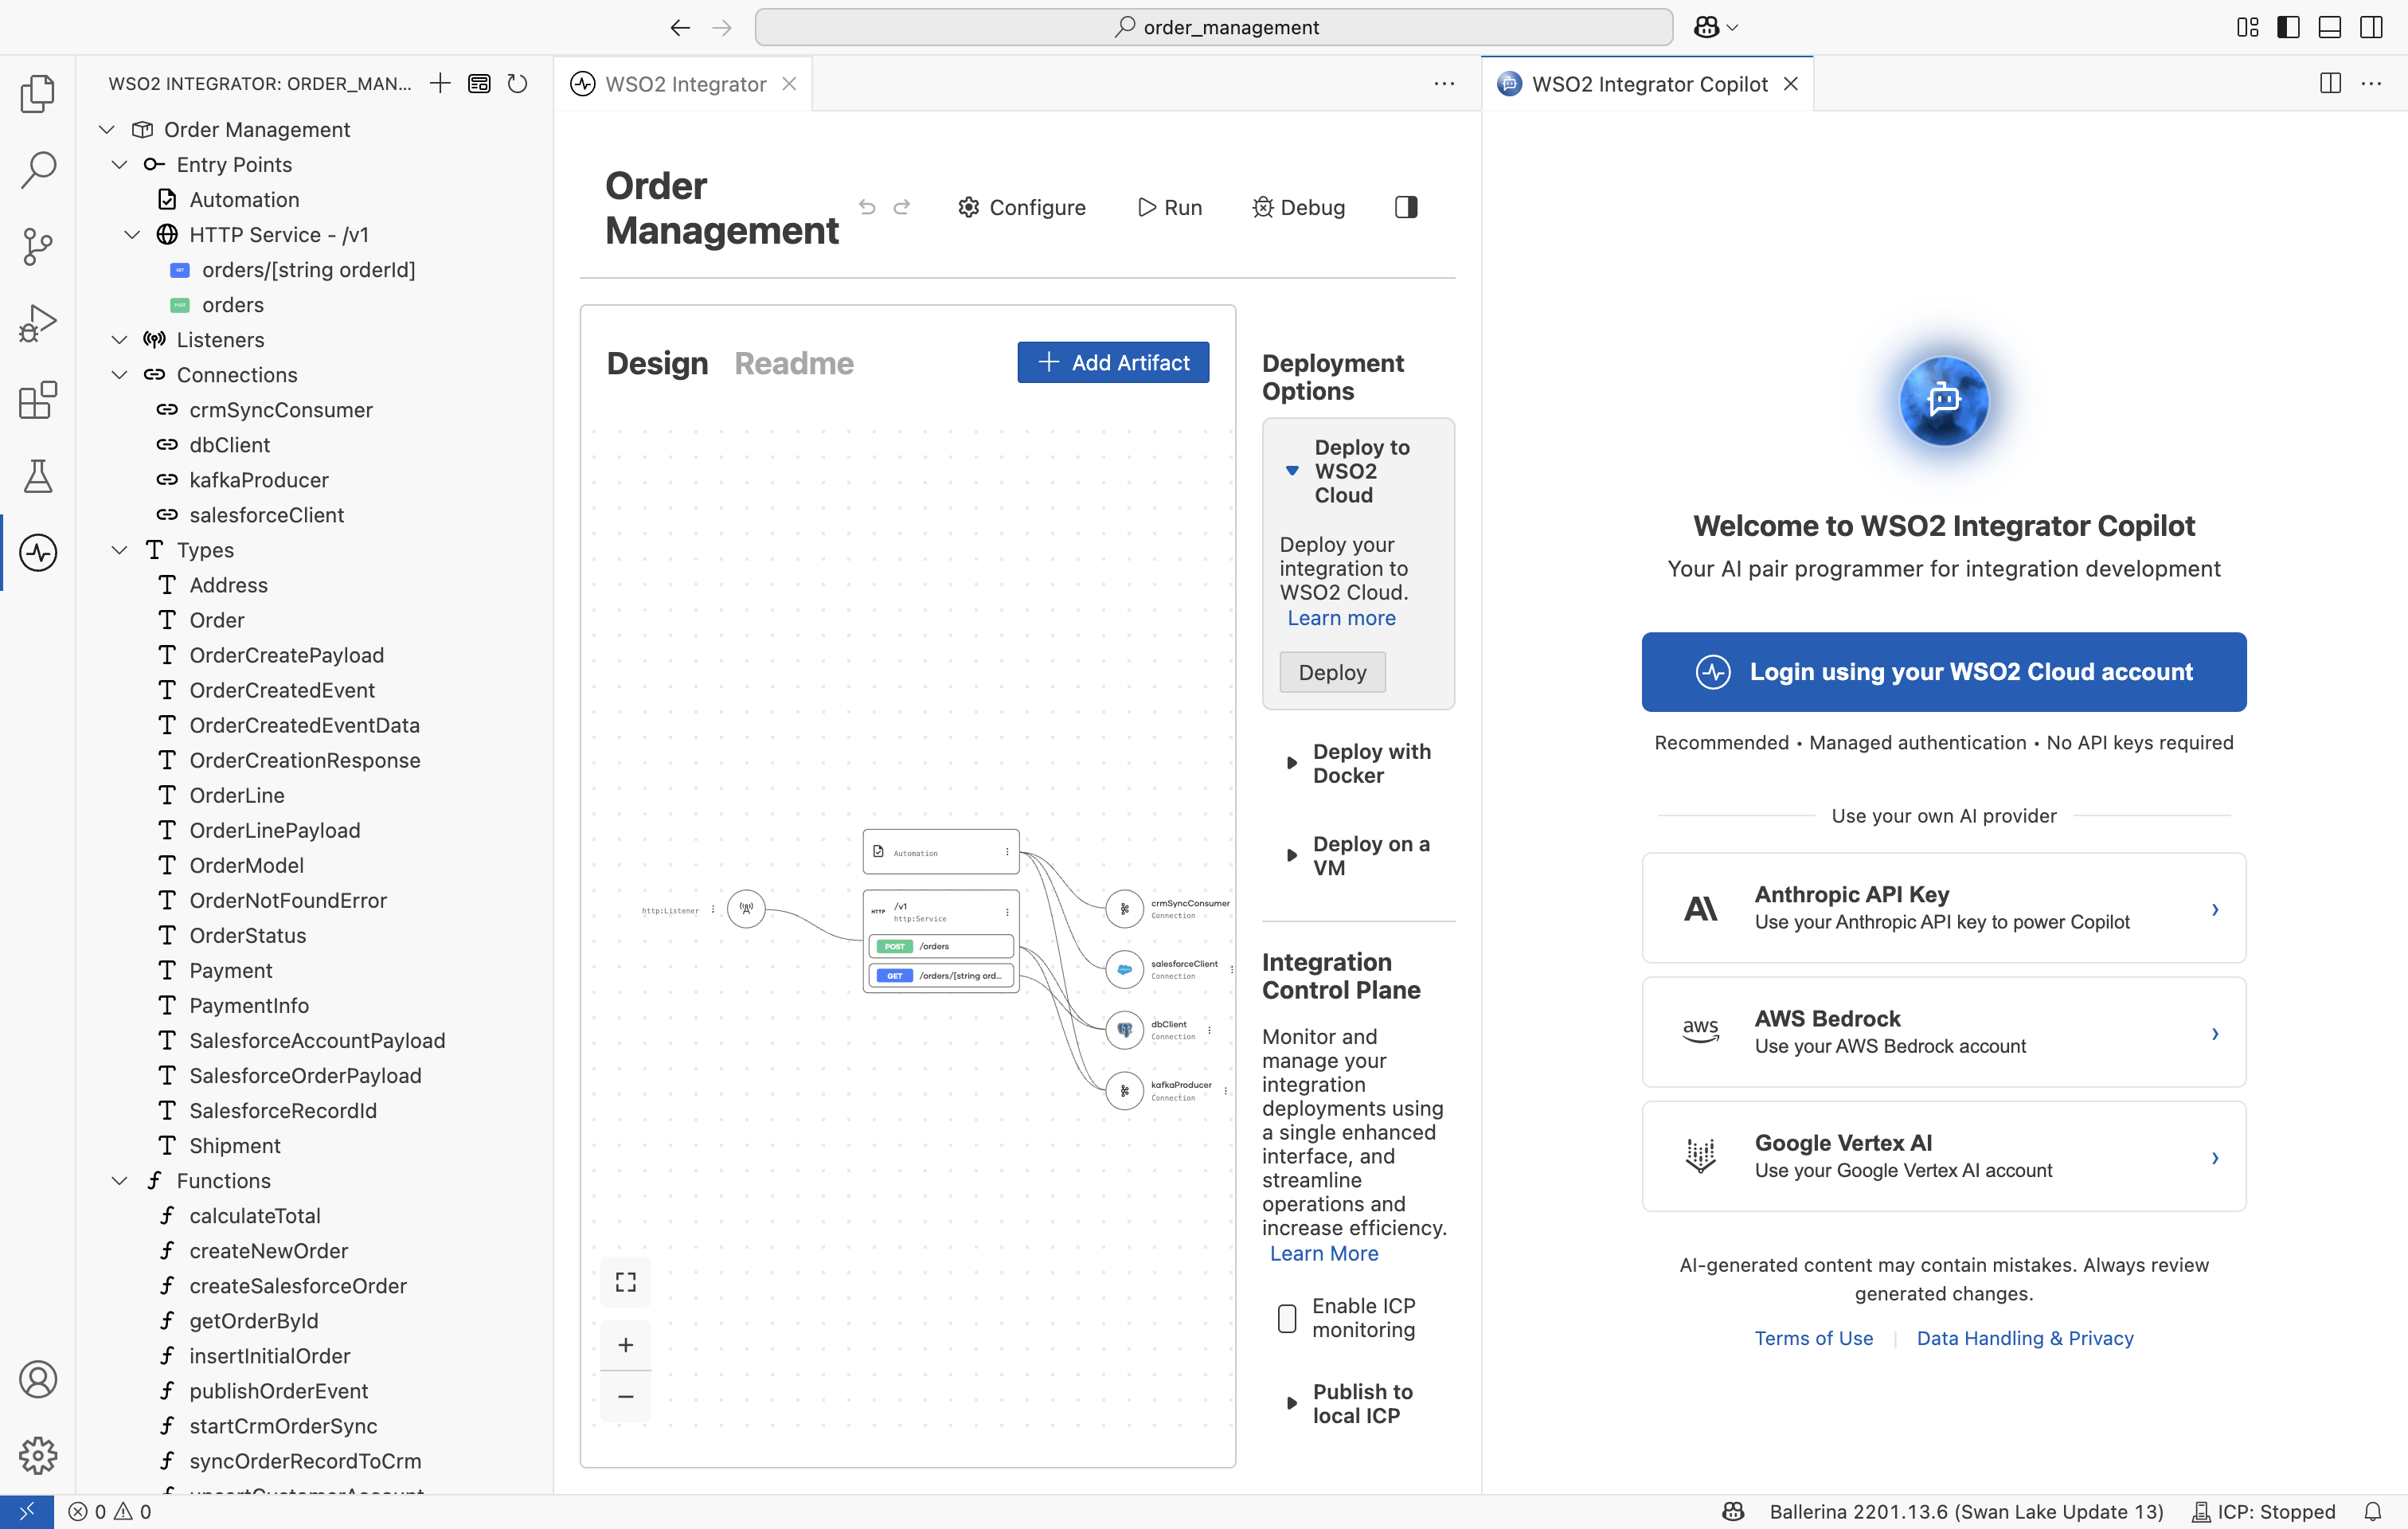Zoom in on the design diagram

(x=626, y=1345)
